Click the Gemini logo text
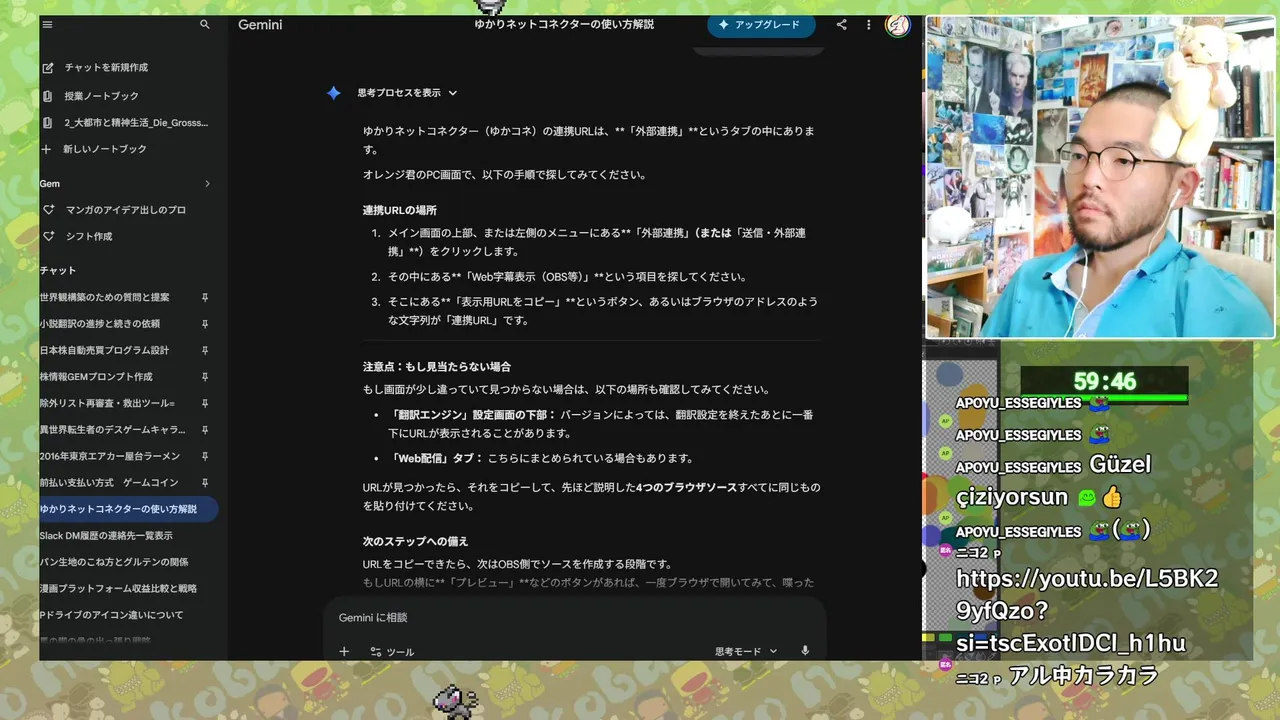This screenshot has width=1280, height=720. tap(260, 25)
